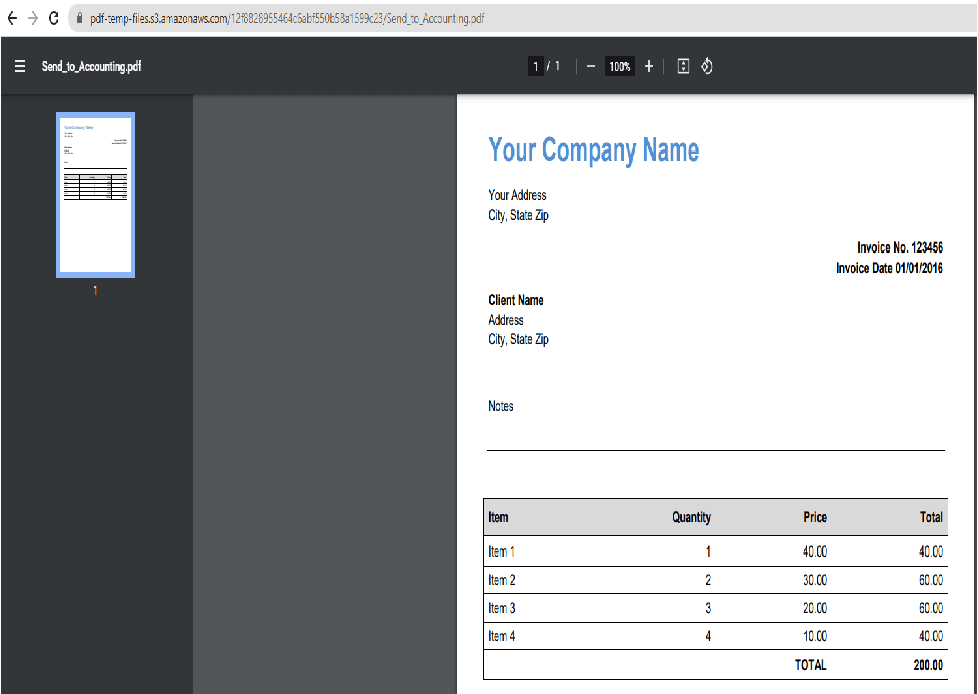
Task: Click the page number input field
Action: click(x=536, y=67)
